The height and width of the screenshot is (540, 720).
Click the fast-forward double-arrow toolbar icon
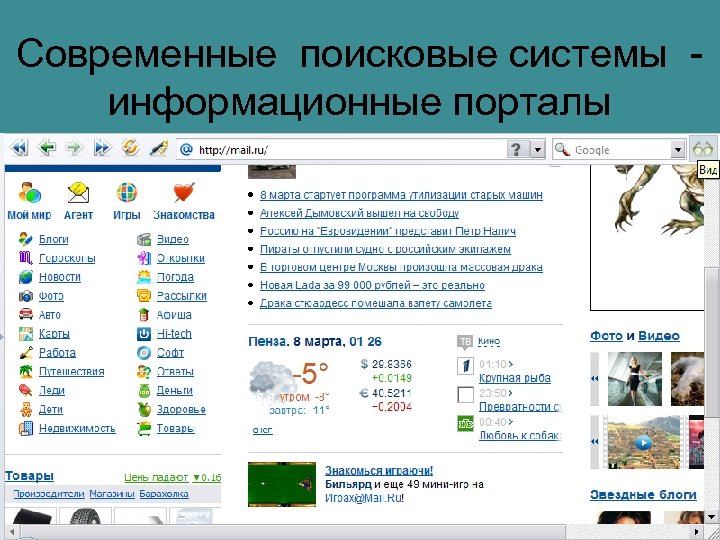[102, 148]
